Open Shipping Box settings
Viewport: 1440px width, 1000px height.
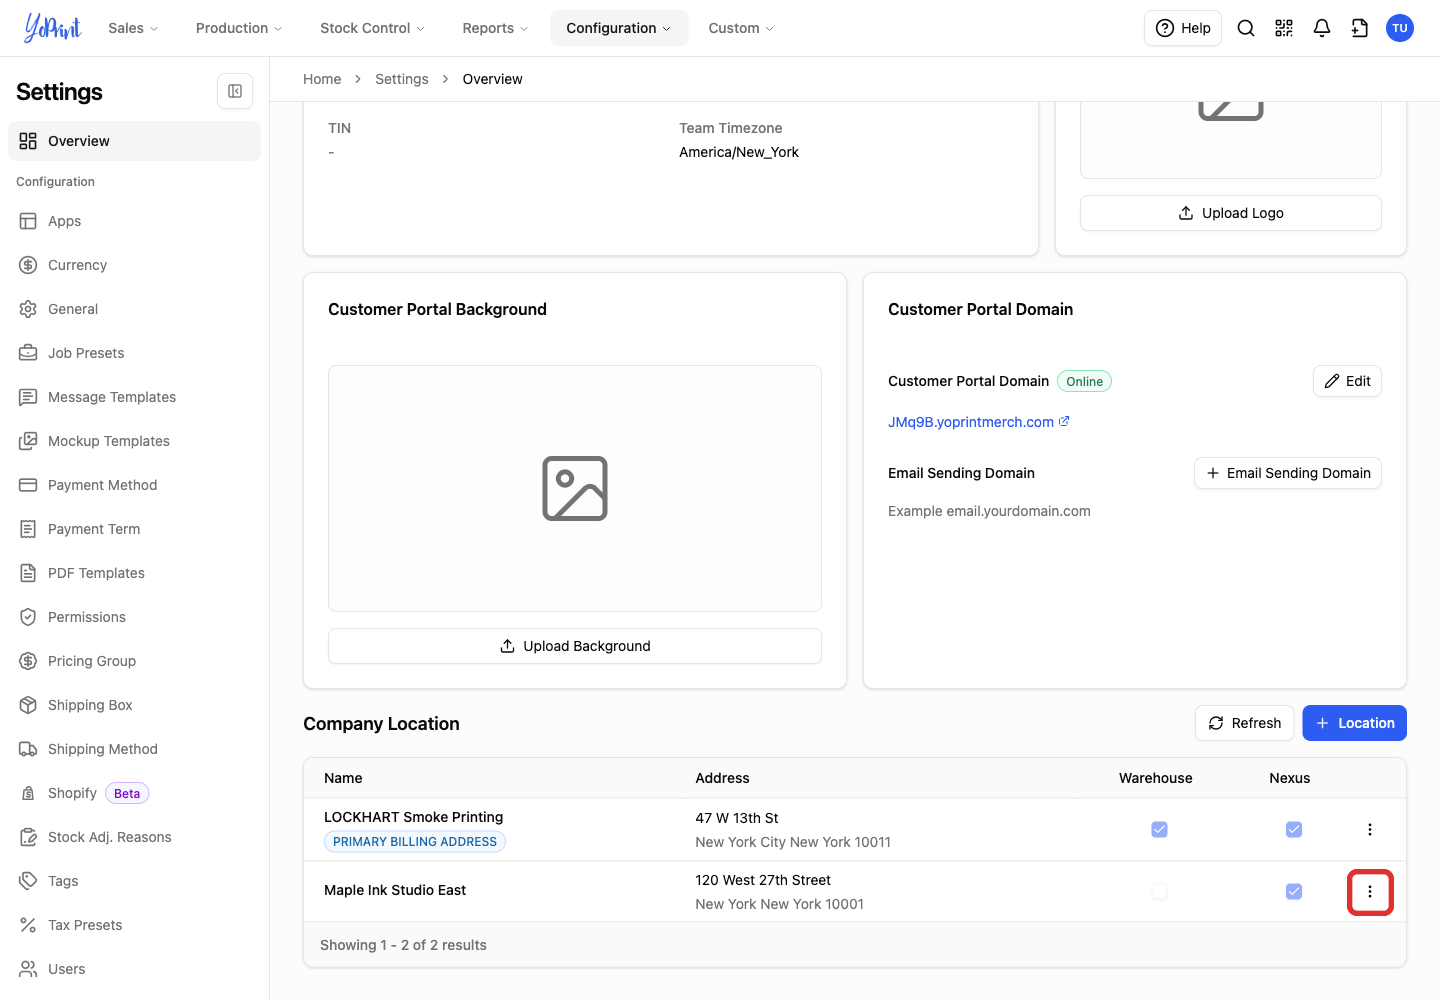(x=134, y=705)
